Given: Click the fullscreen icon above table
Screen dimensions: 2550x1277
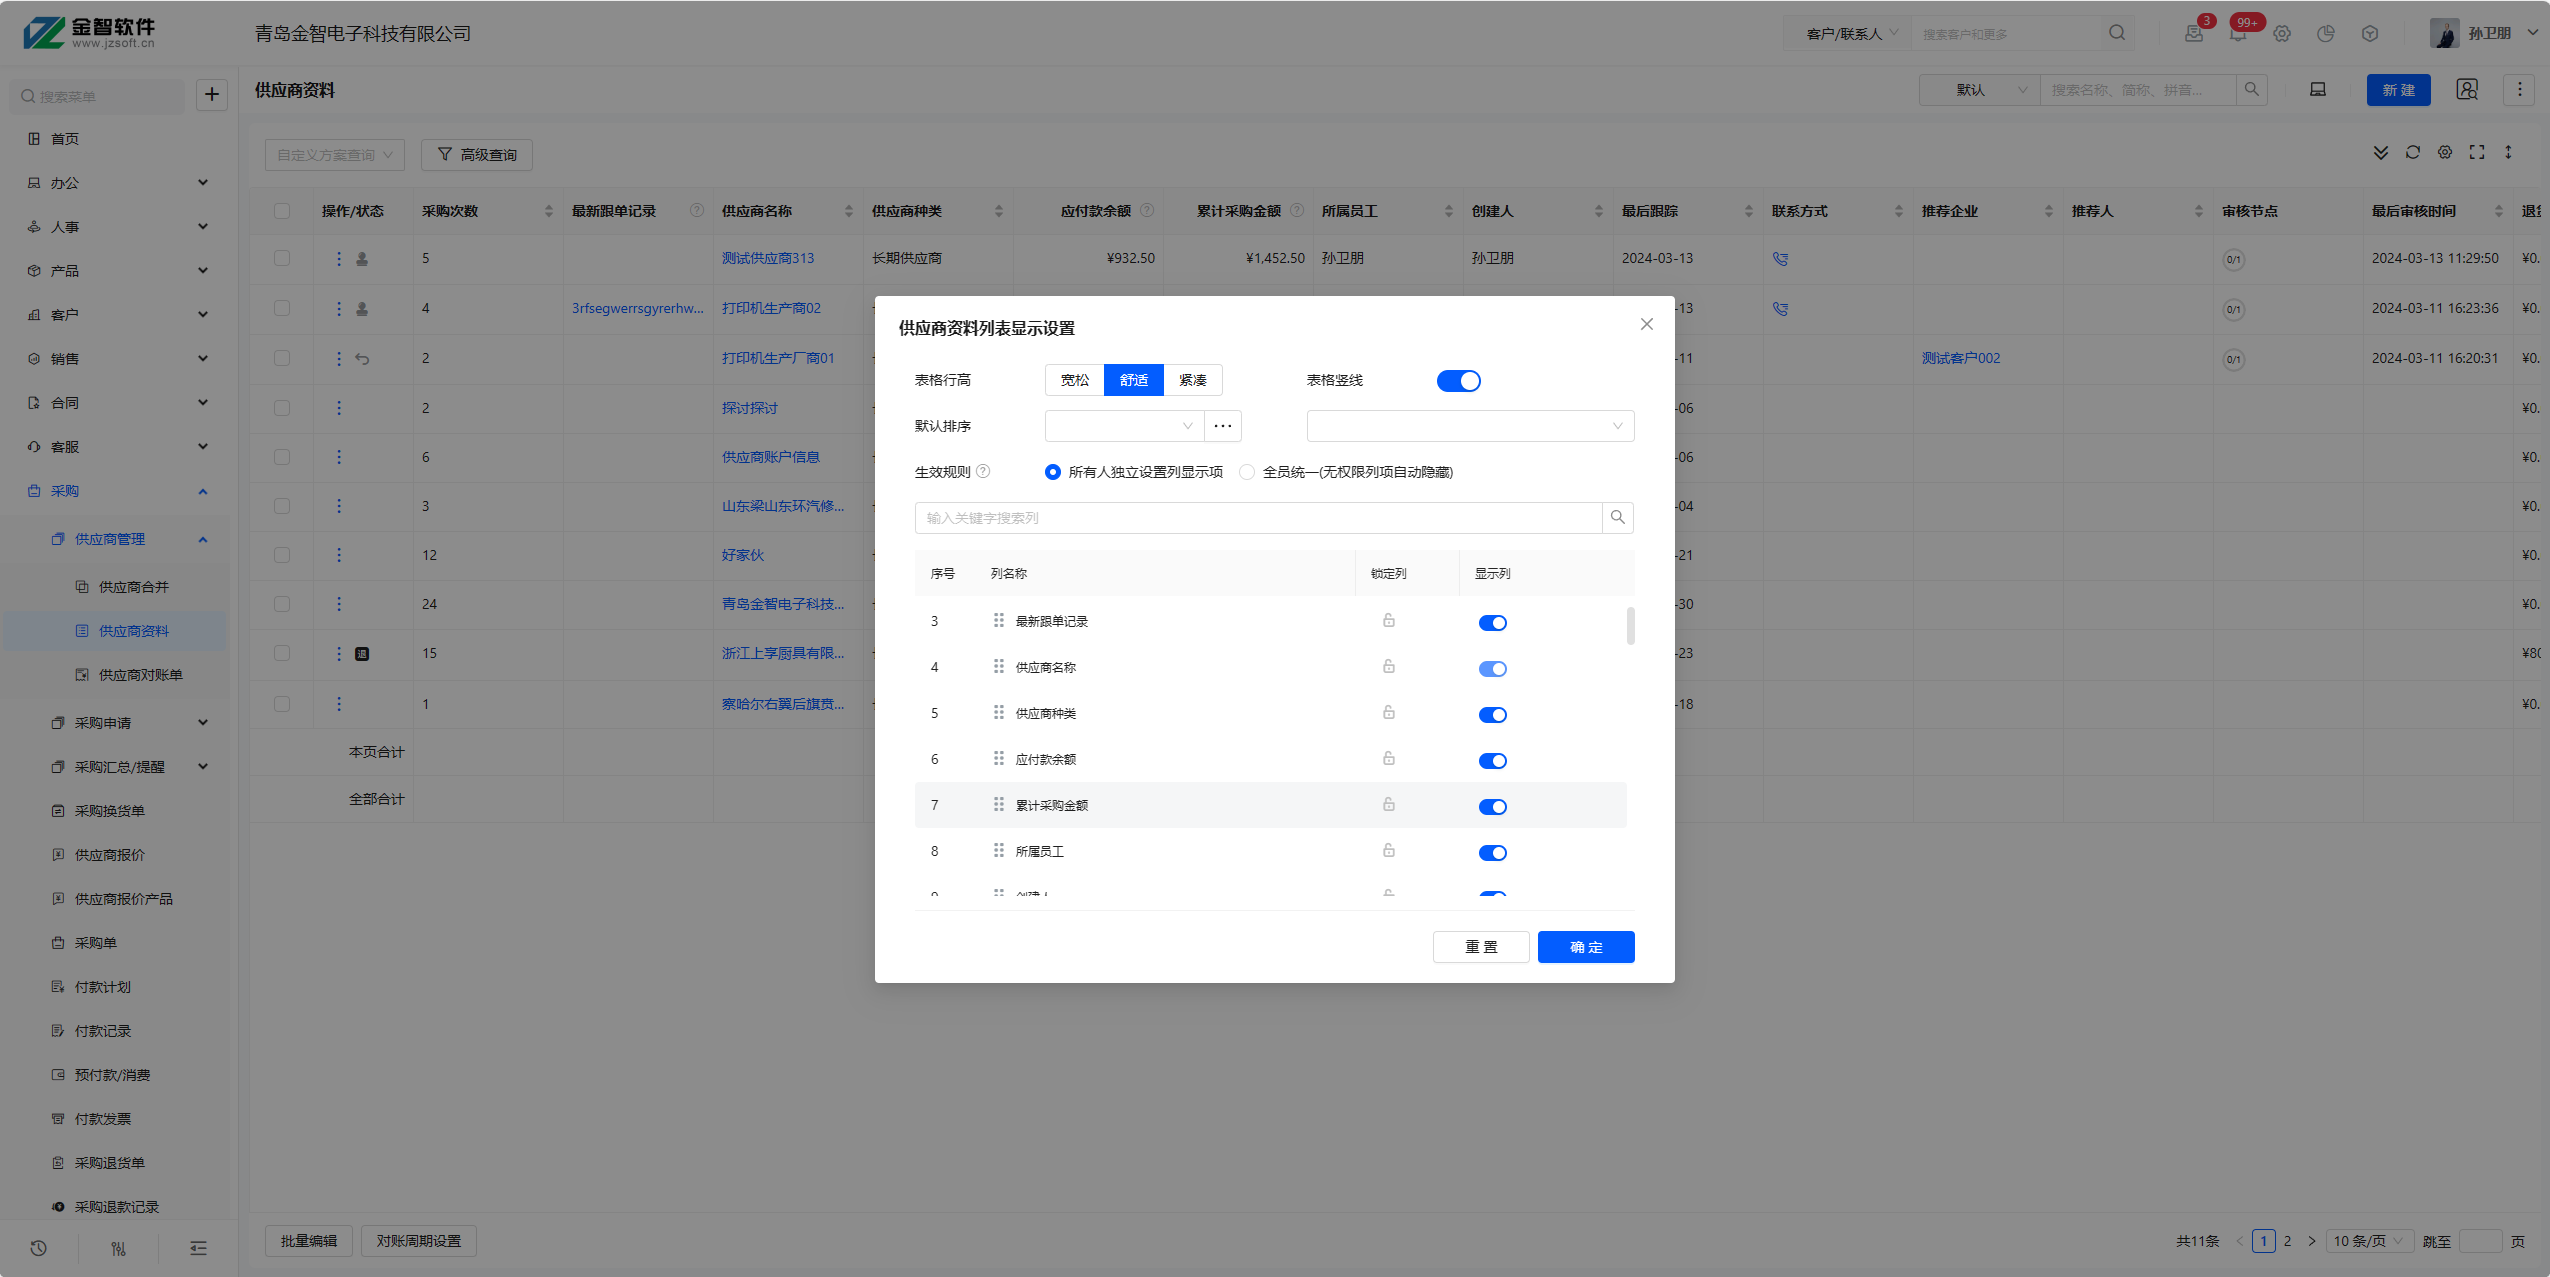Looking at the screenshot, I should [x=2476, y=153].
